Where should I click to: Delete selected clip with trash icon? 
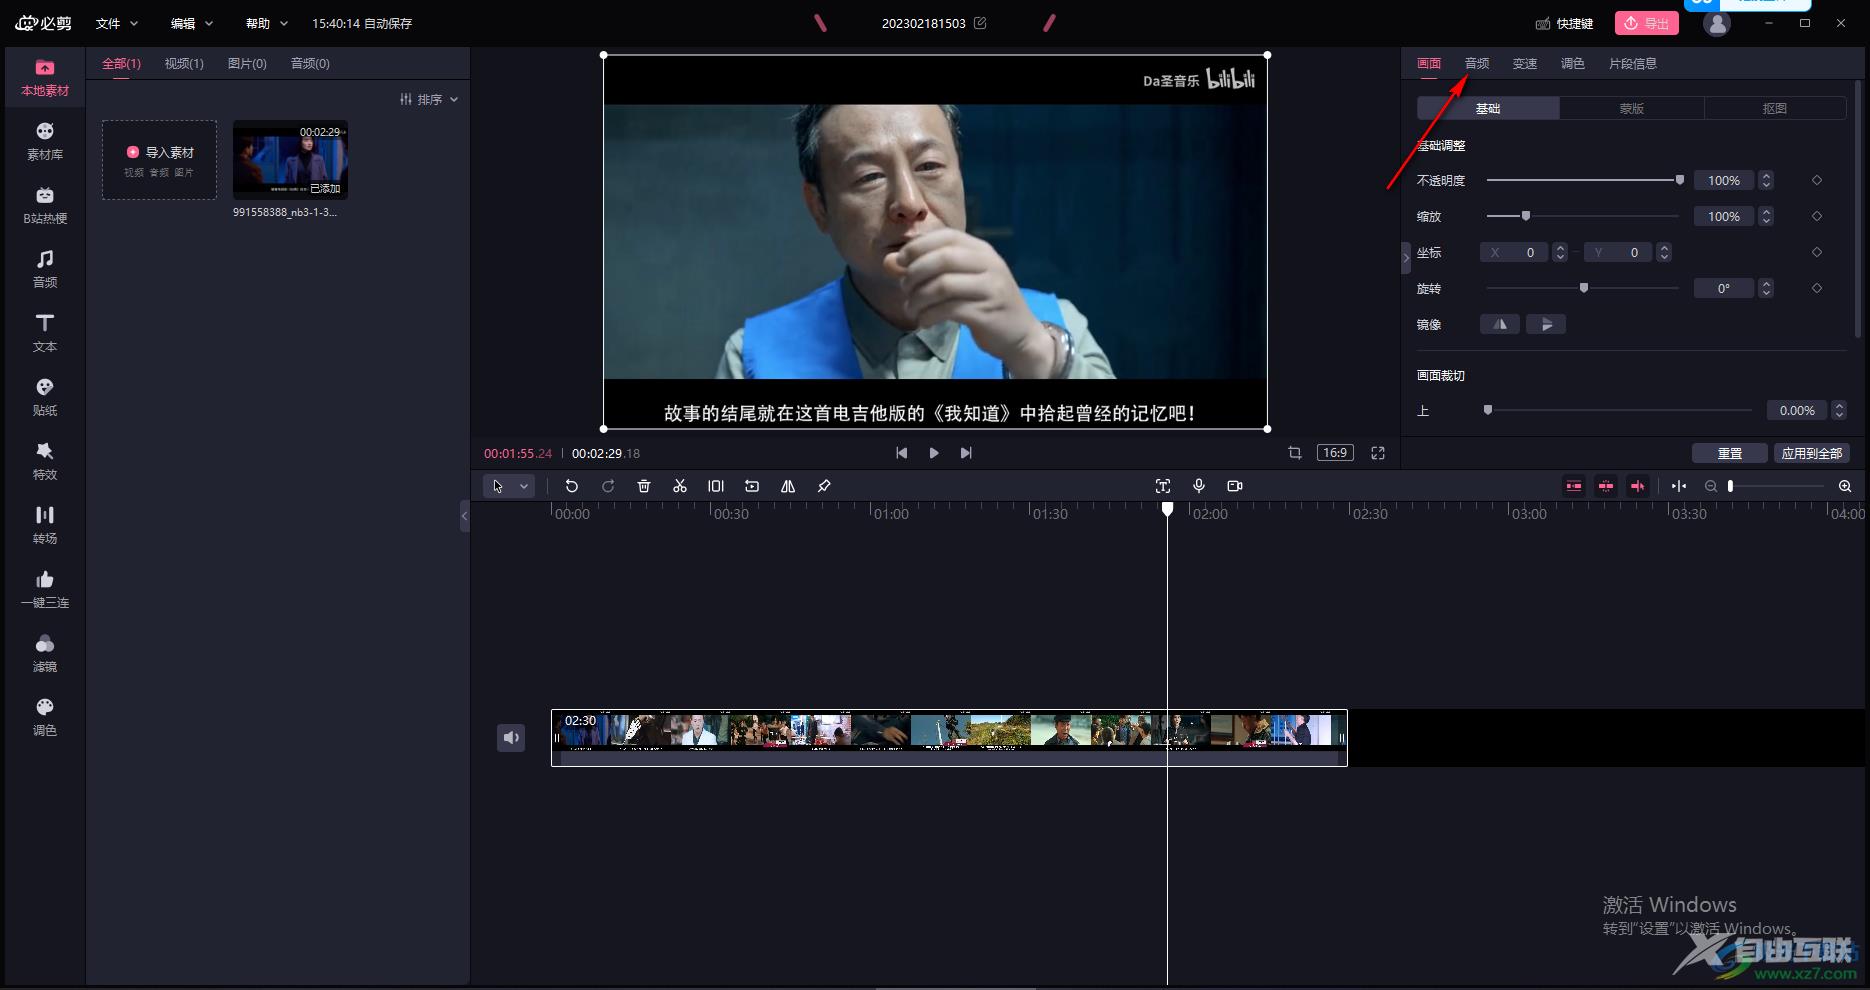(x=644, y=486)
